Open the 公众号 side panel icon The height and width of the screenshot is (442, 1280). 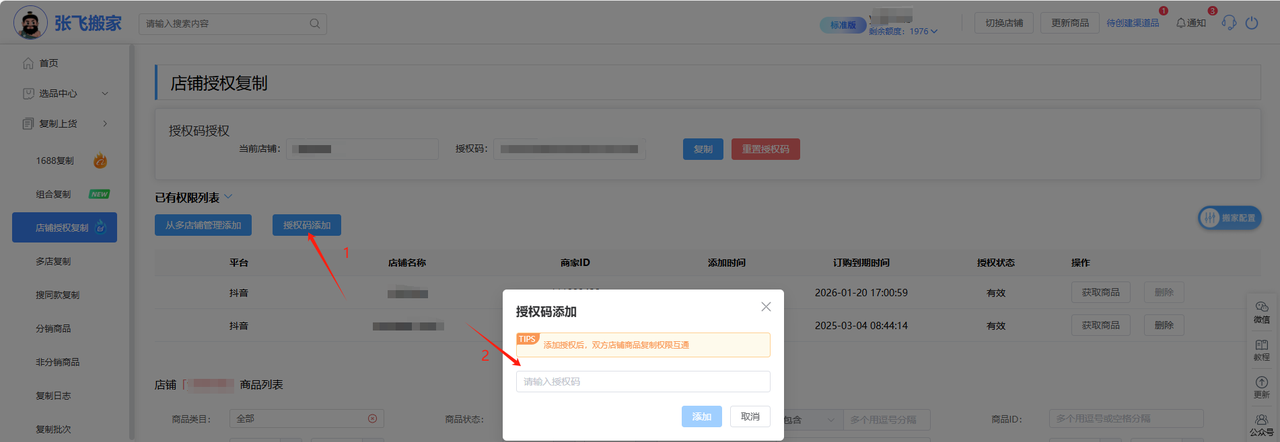pyautogui.click(x=1261, y=426)
